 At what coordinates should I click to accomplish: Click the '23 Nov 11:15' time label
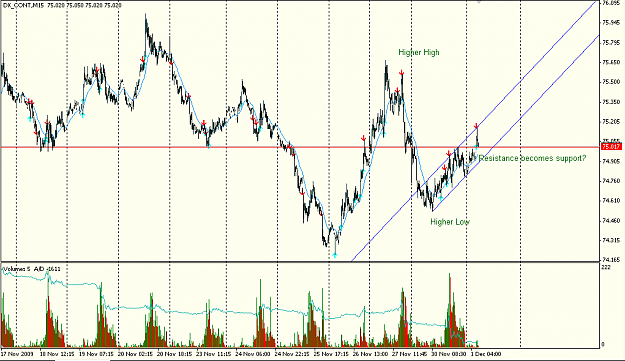pyautogui.click(x=213, y=354)
